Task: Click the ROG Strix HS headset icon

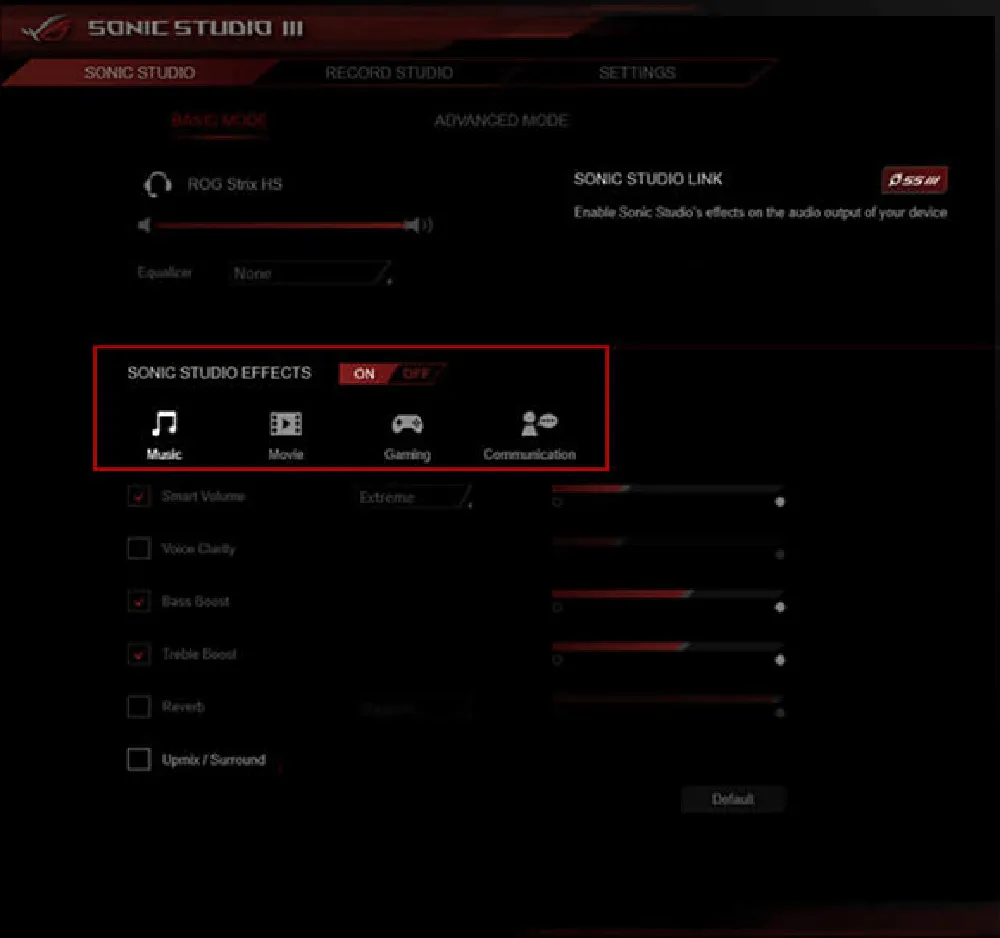Action: coord(157,185)
